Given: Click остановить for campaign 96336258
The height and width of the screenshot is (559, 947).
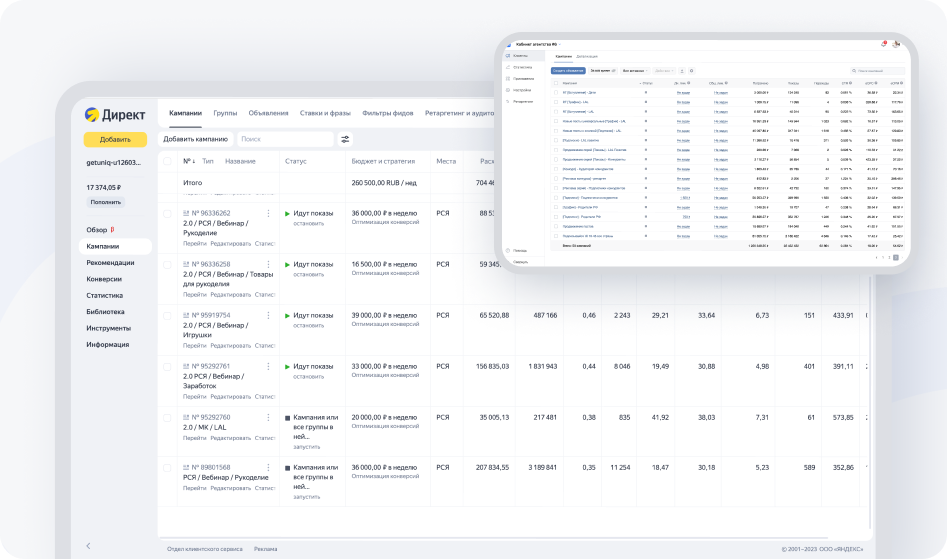Looking at the screenshot, I should click(309, 275).
